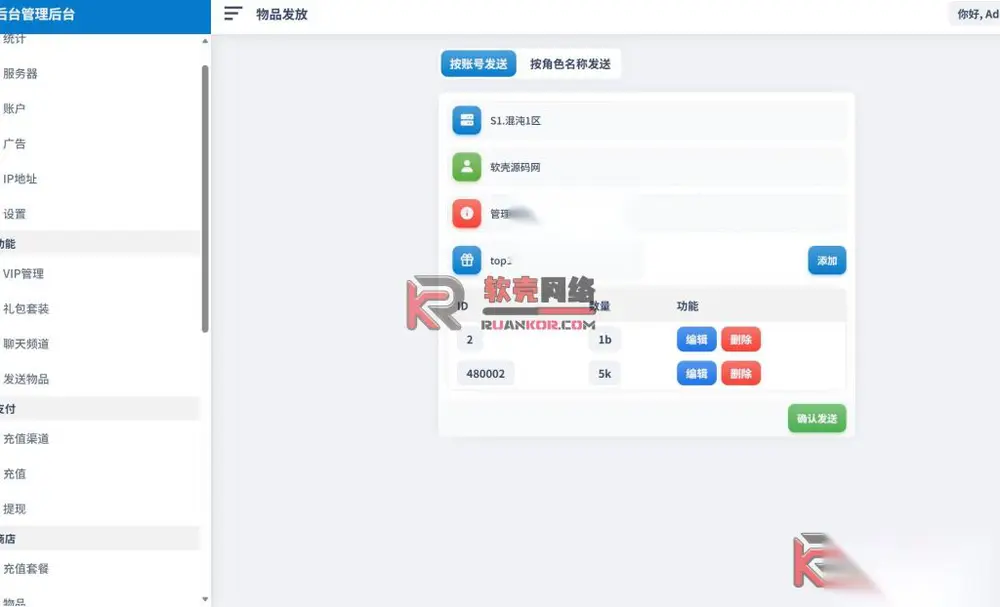
Task: Open the user greeting 你好 menu
Action: click(x=977, y=14)
